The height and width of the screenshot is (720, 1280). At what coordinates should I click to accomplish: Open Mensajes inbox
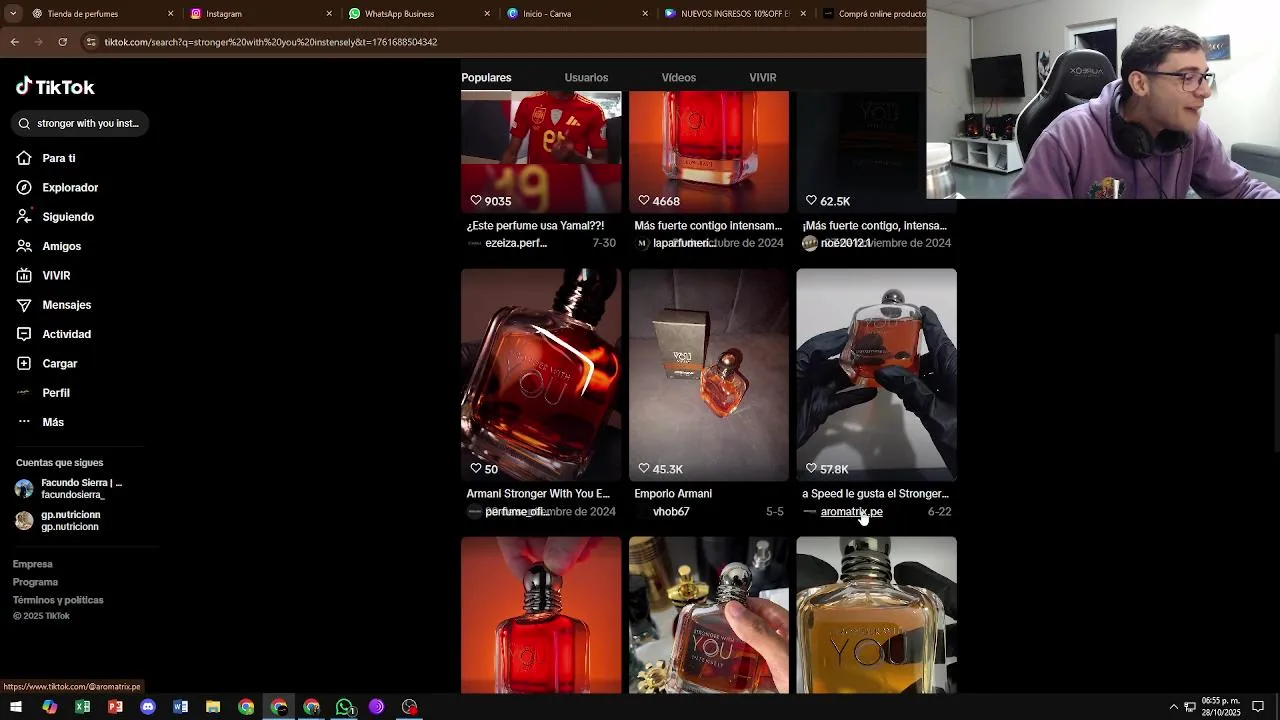53,305
